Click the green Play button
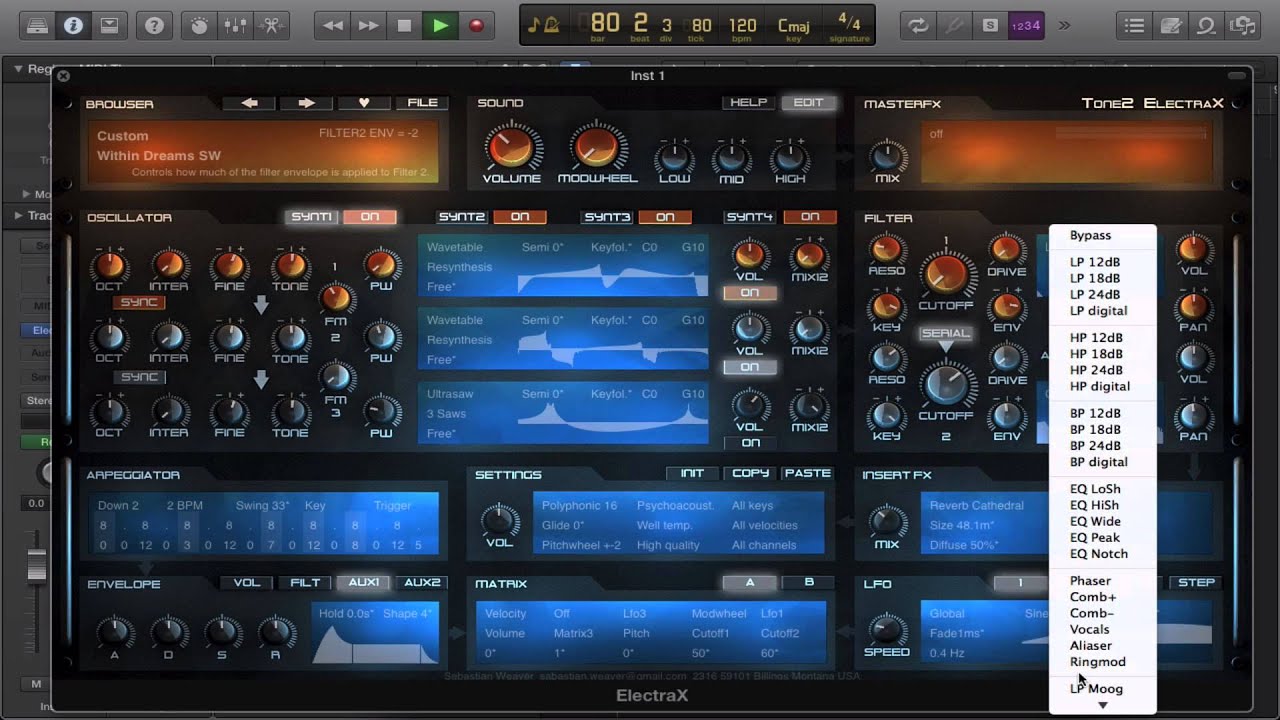 (440, 26)
